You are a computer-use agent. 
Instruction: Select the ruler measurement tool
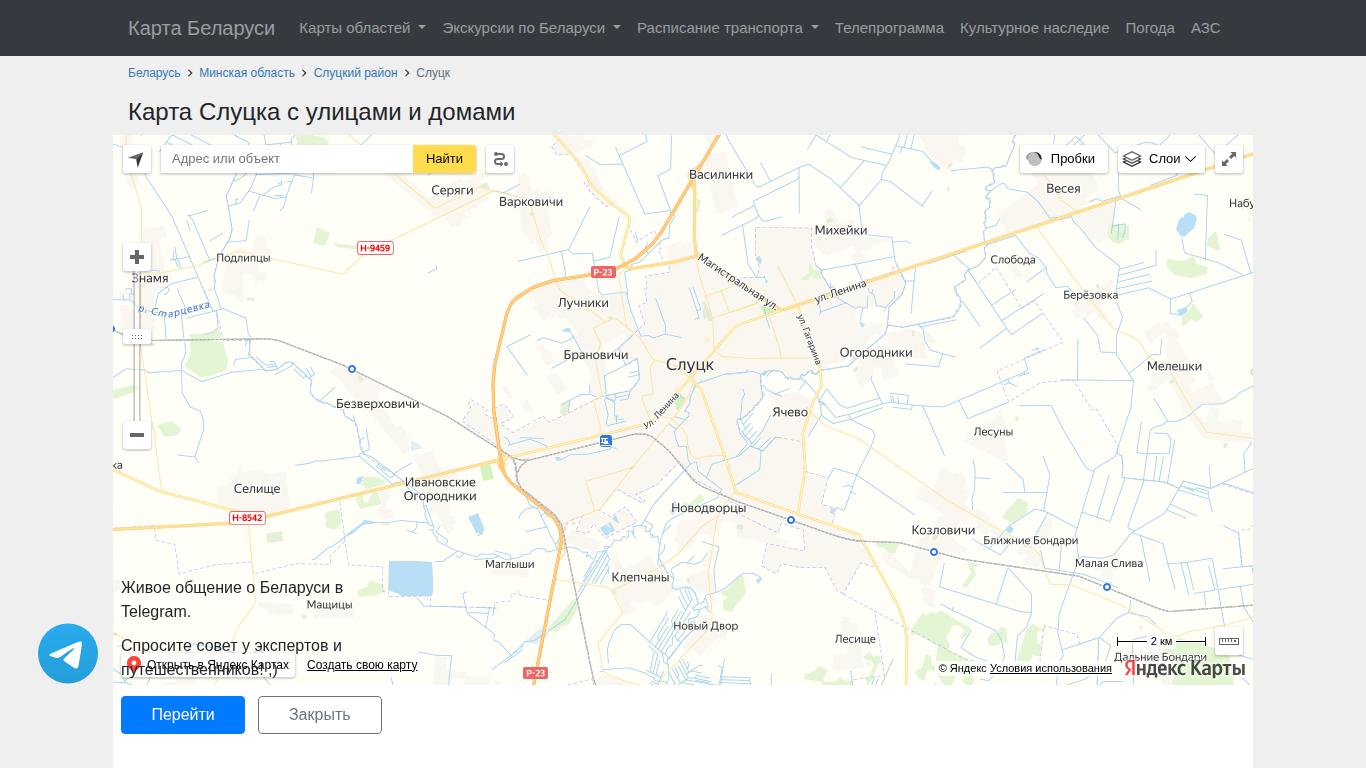[x=1229, y=641]
